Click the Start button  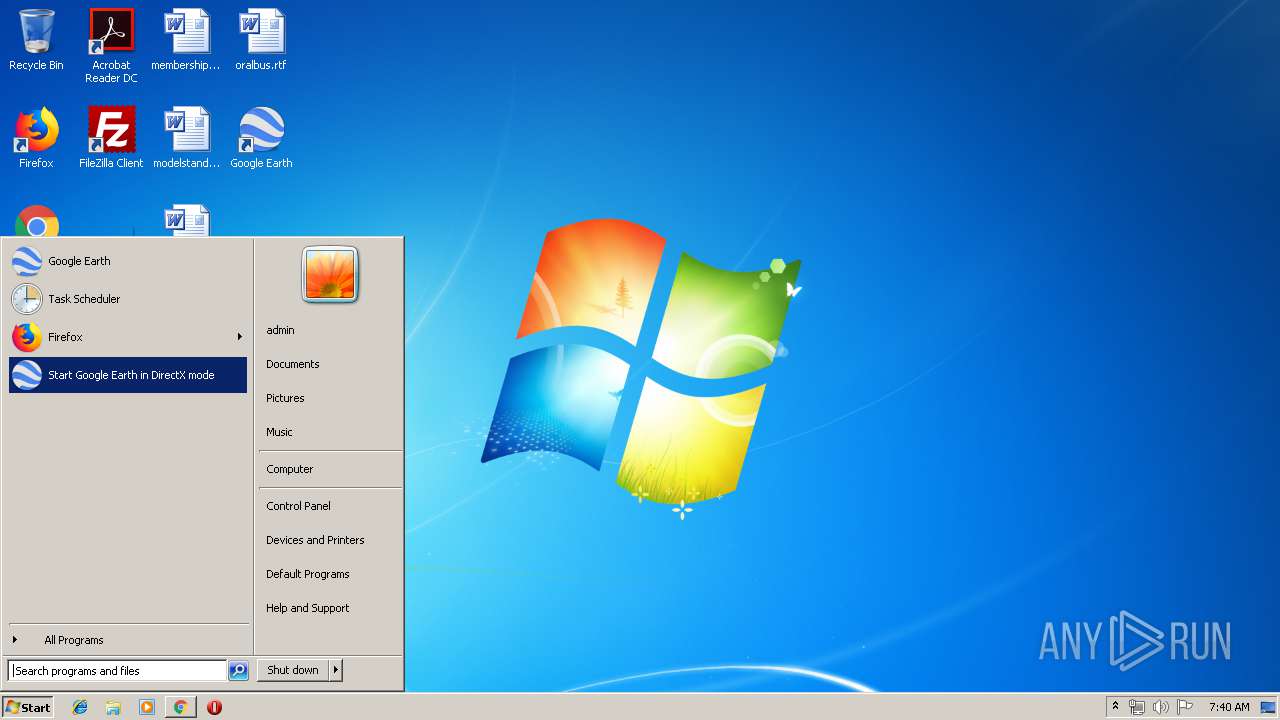tap(28, 707)
